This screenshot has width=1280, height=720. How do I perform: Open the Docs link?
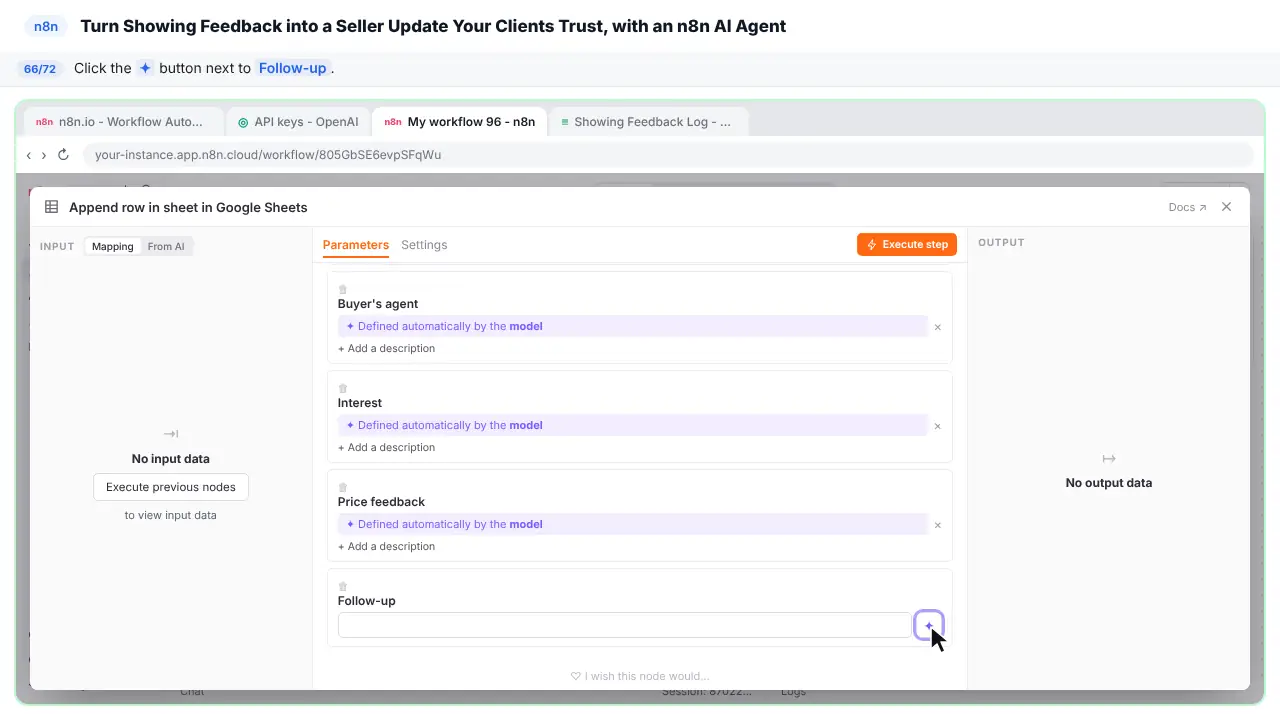click(1187, 207)
